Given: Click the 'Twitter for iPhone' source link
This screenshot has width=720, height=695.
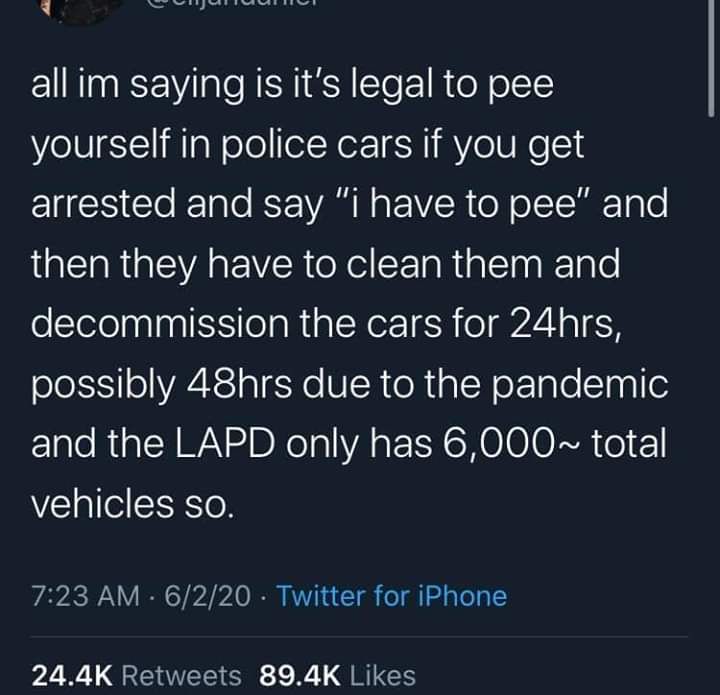Looking at the screenshot, I should 392,596.
